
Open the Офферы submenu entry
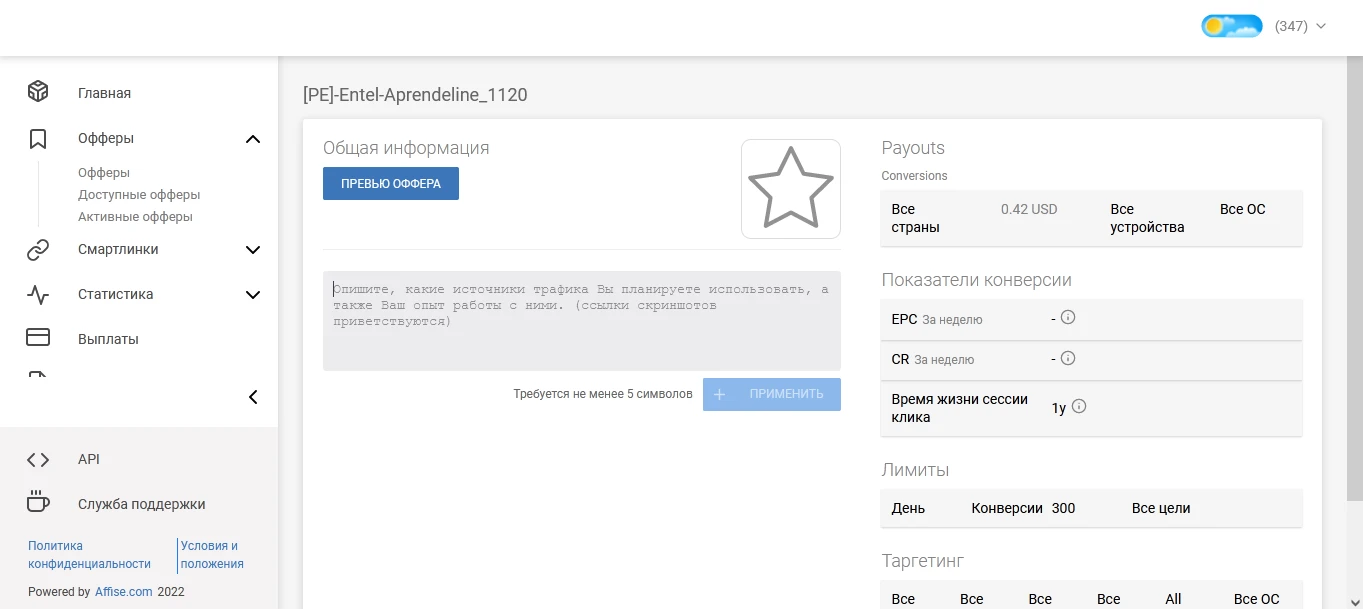104,173
